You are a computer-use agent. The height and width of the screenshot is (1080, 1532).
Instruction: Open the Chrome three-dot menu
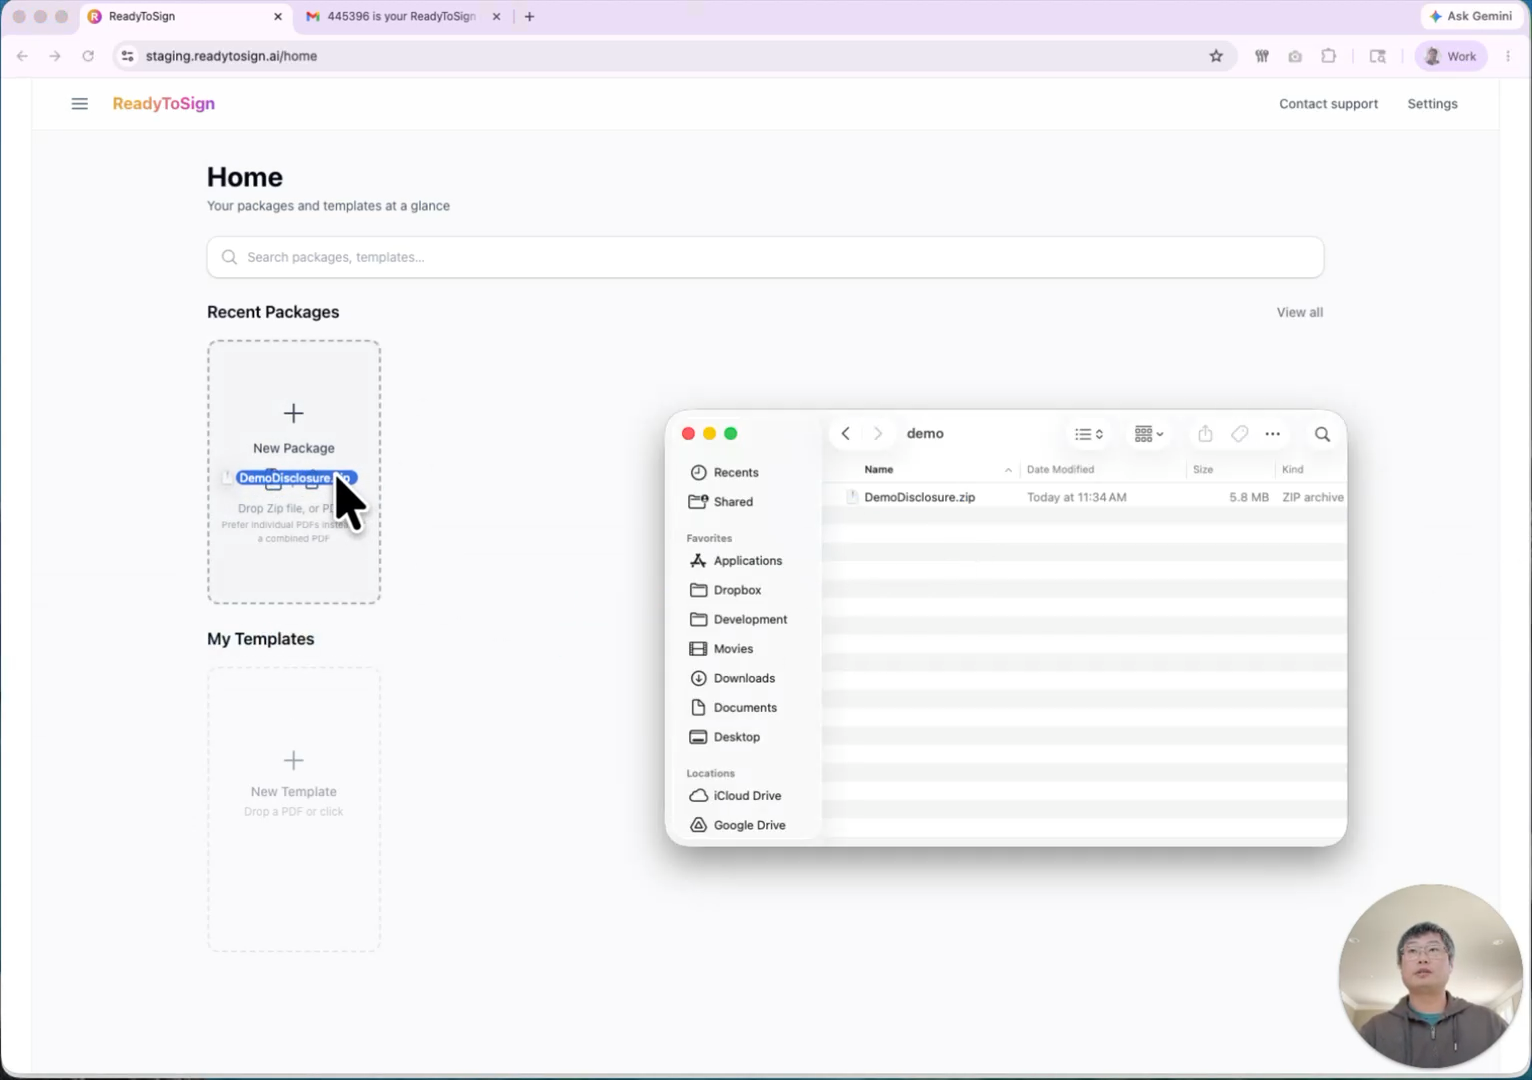[1508, 56]
